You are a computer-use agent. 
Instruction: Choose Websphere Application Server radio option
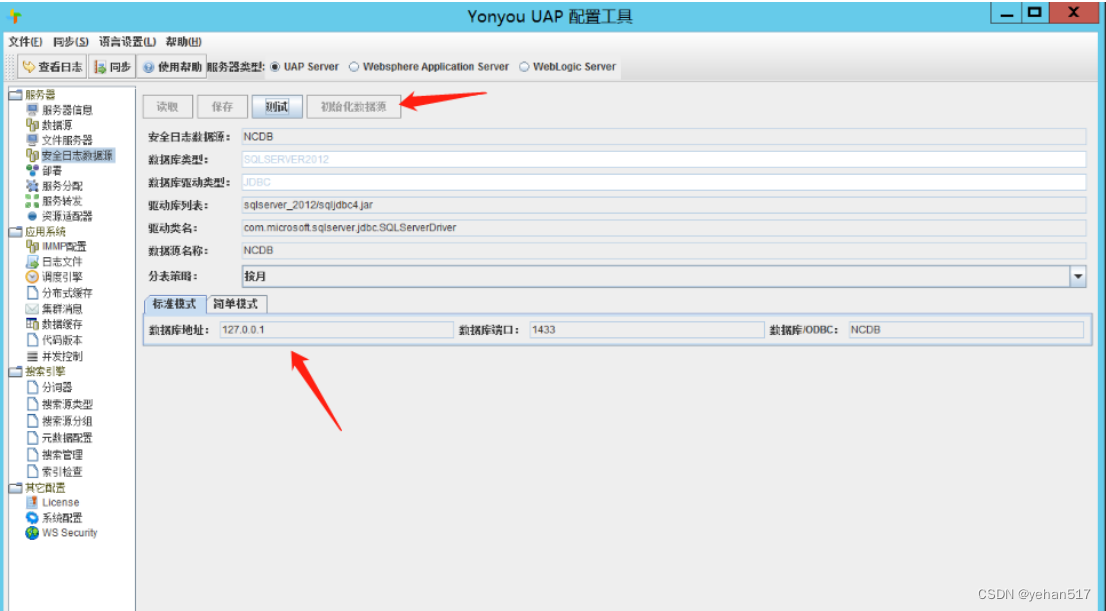354,67
